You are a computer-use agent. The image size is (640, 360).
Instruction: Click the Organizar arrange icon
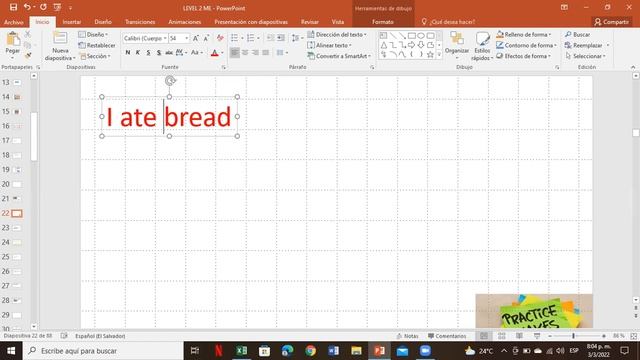pyautogui.click(x=457, y=38)
